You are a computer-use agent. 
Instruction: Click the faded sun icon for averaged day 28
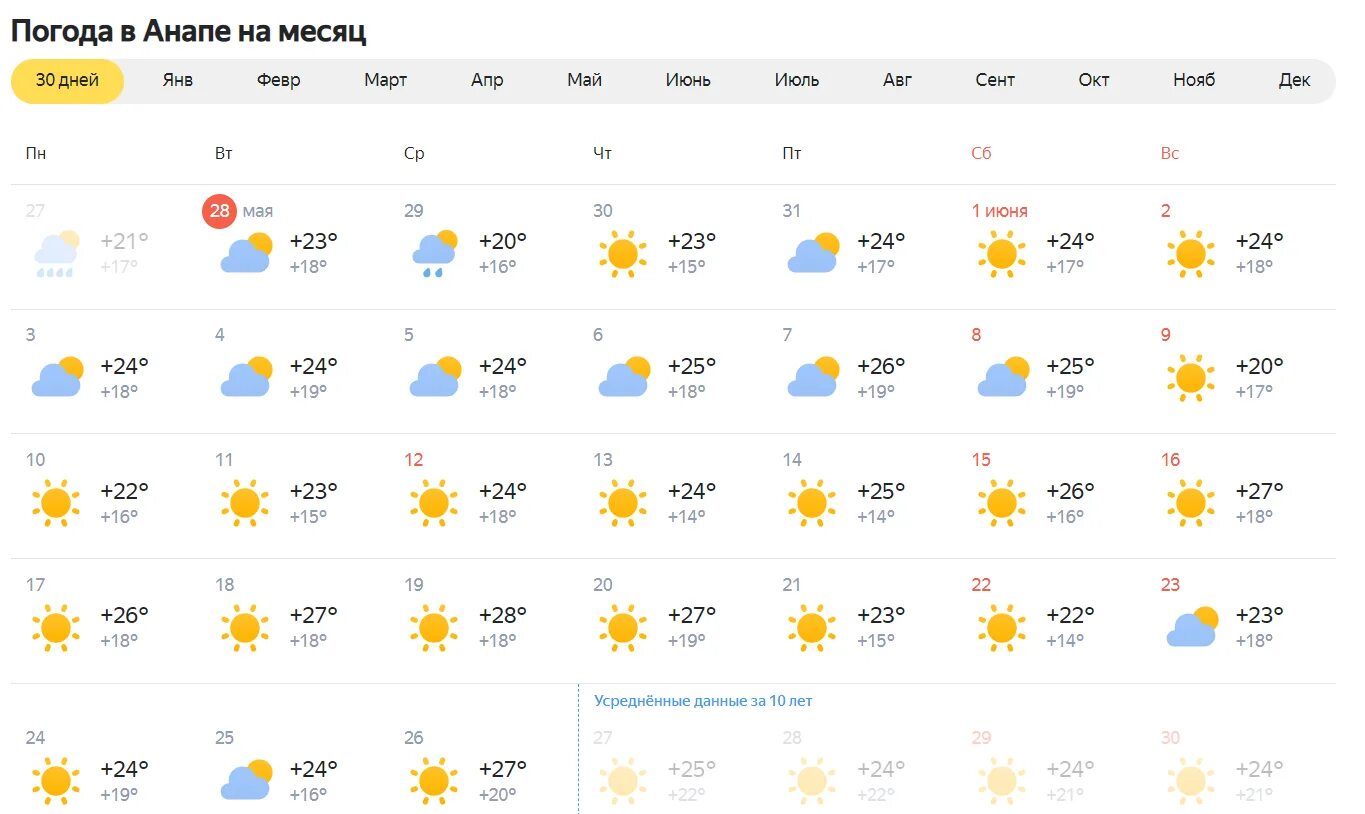[x=812, y=781]
